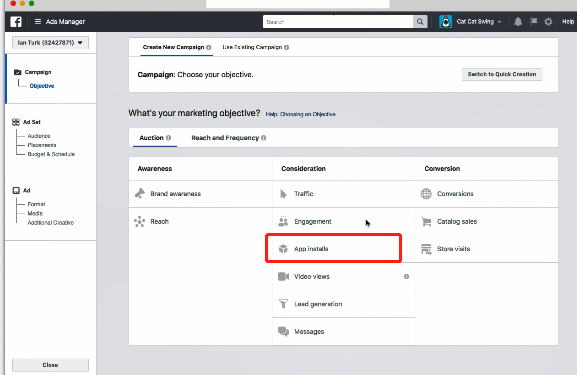This screenshot has width=577, height=375.
Task: Click the Ad Set heading in sidebar
Action: pos(32,122)
